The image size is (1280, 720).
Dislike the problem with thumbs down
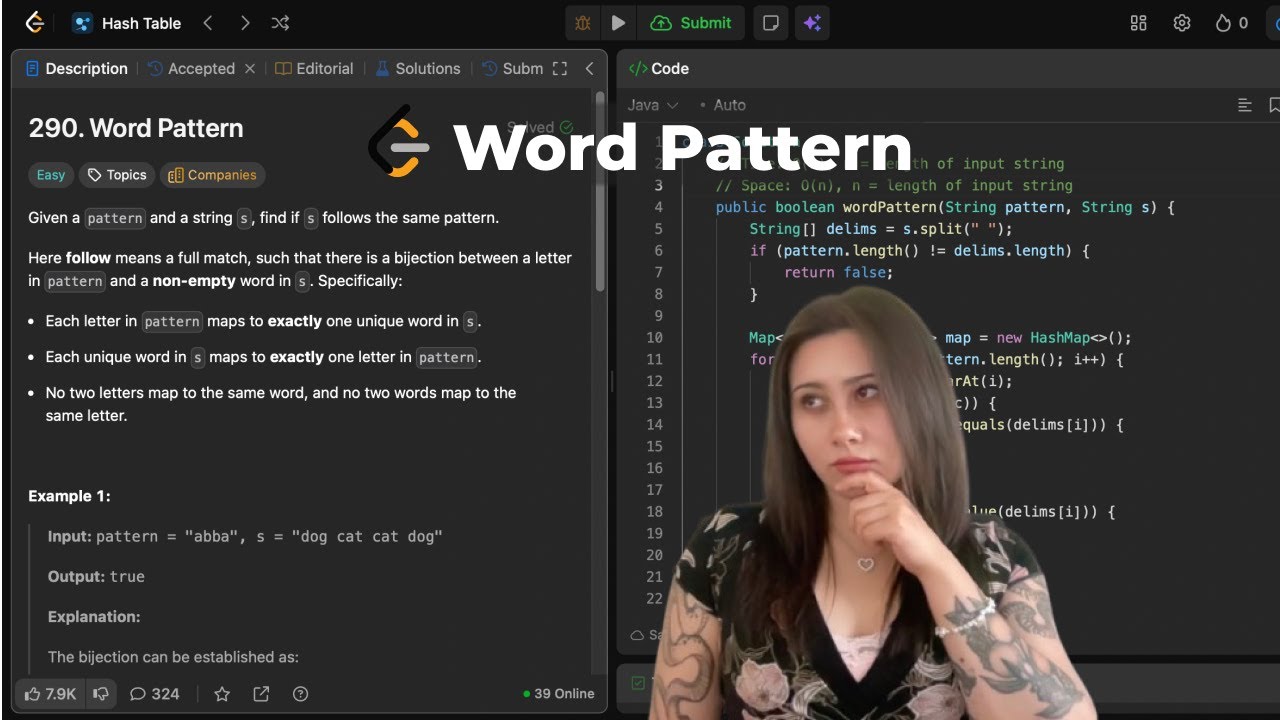[x=100, y=694]
